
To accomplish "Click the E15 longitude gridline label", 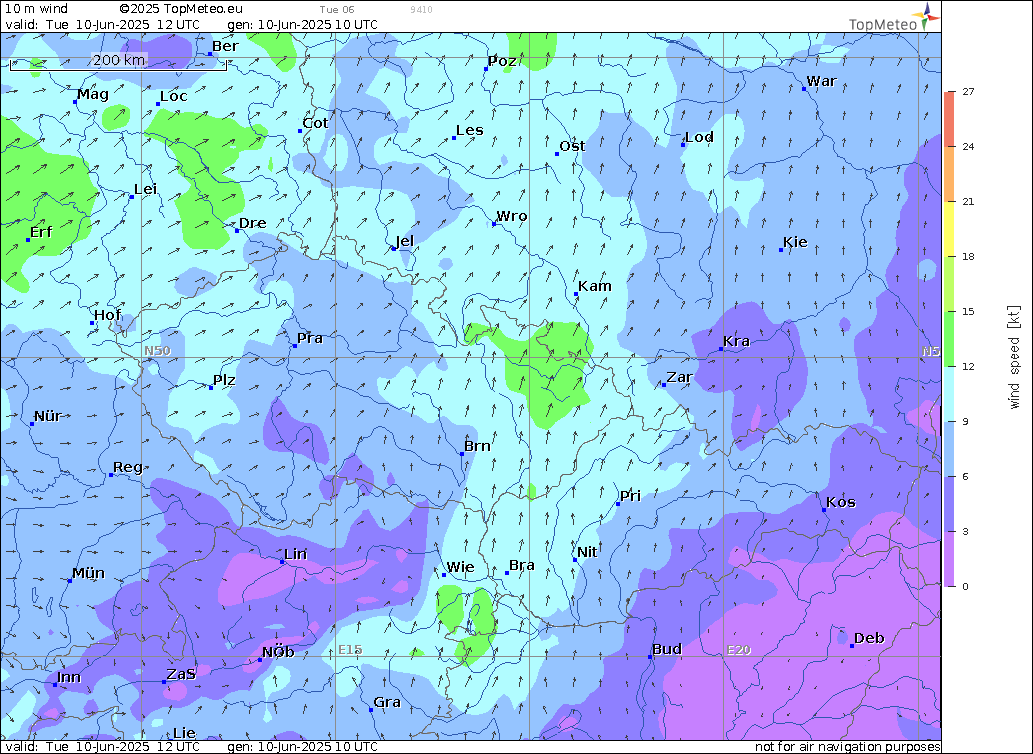I will (x=350, y=650).
